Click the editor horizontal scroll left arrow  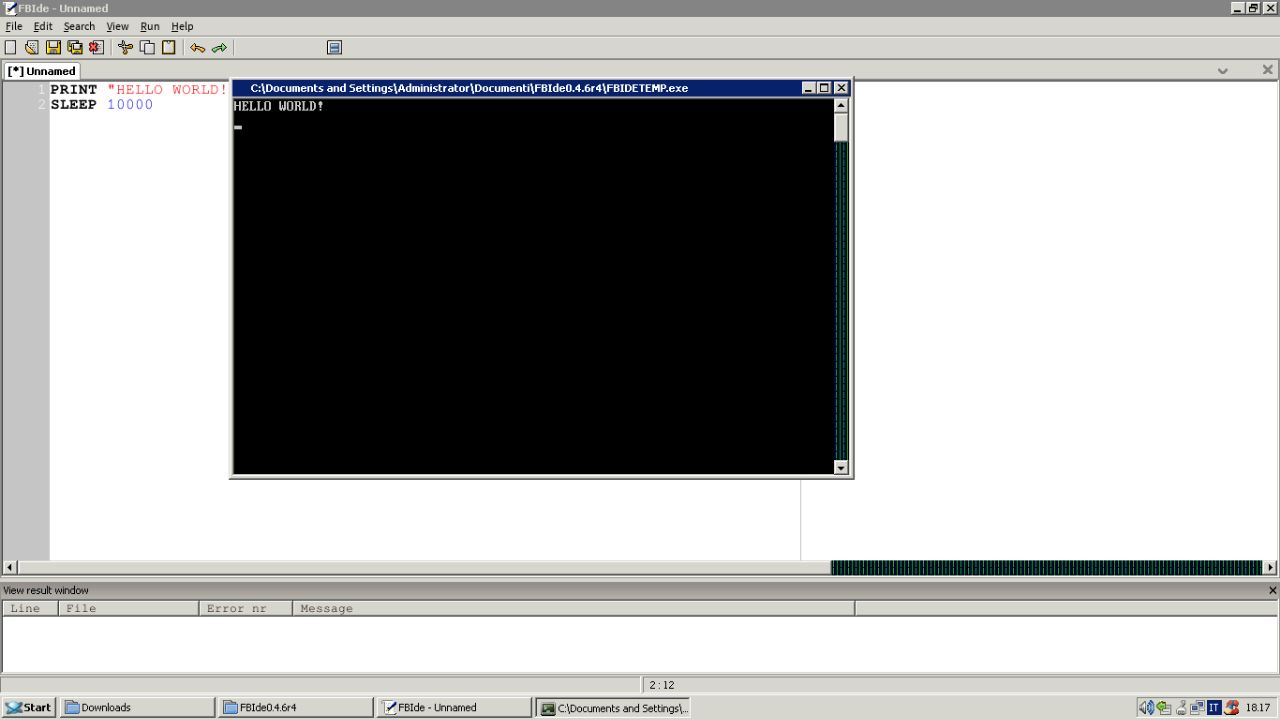(x=10, y=567)
